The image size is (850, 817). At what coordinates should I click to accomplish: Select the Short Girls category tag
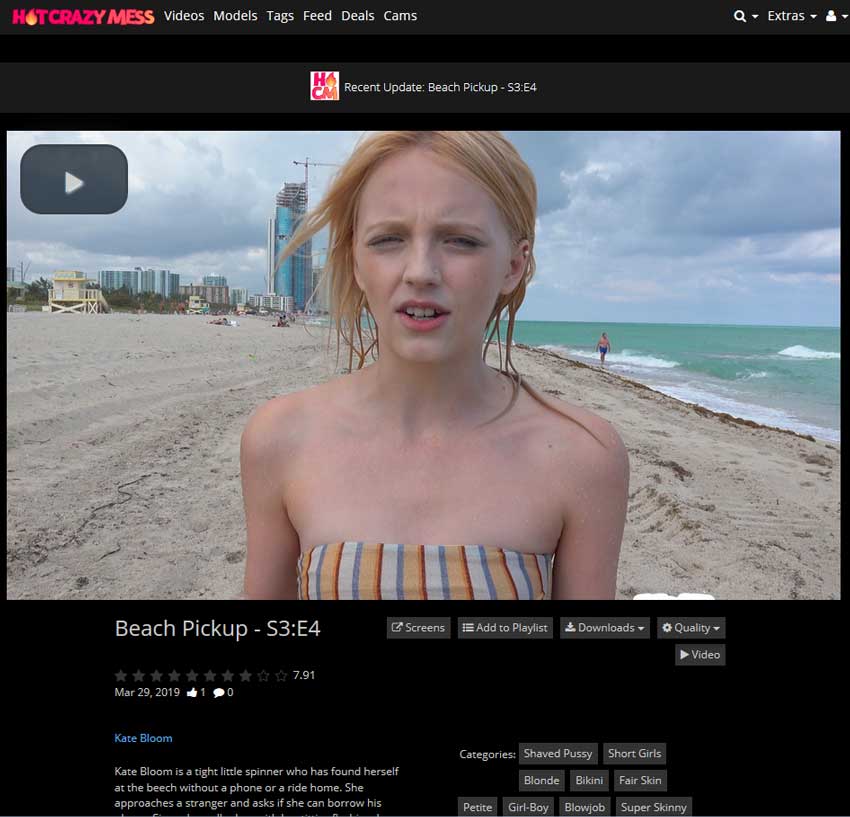[x=634, y=754]
